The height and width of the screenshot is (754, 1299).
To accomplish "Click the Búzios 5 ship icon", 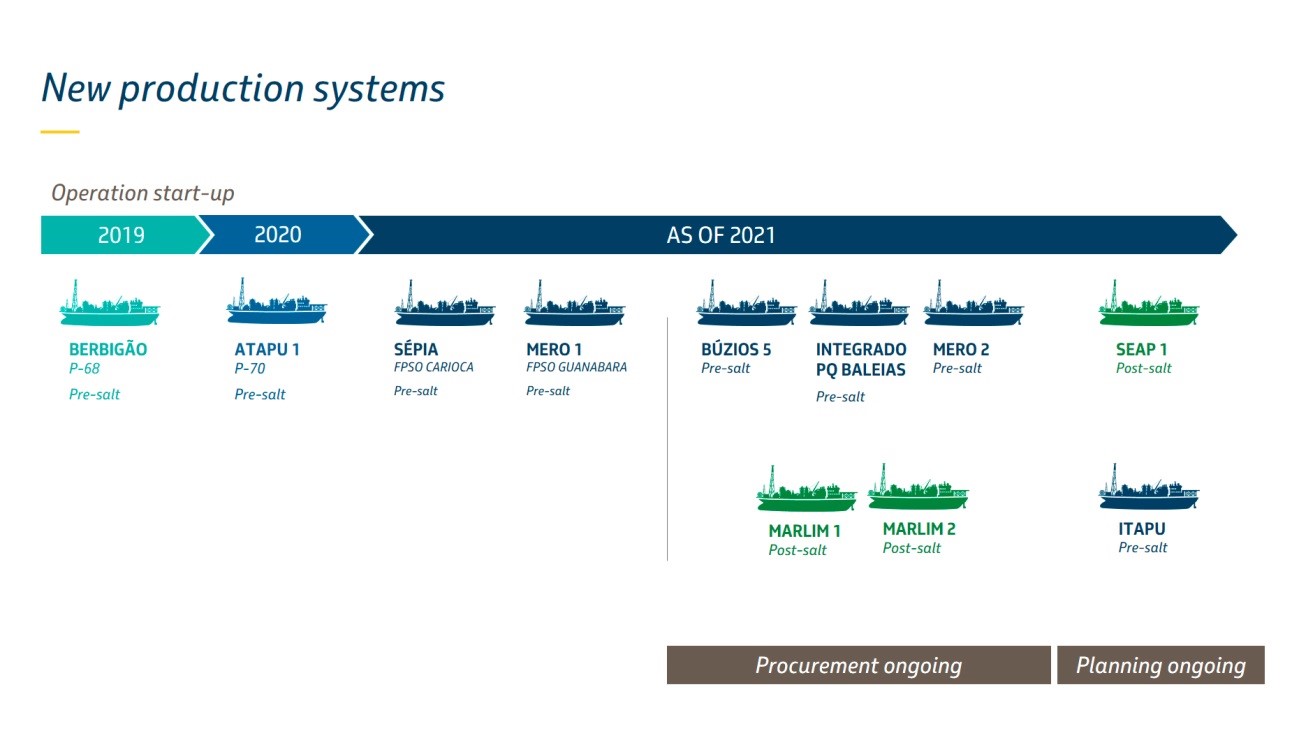I will tap(747, 303).
